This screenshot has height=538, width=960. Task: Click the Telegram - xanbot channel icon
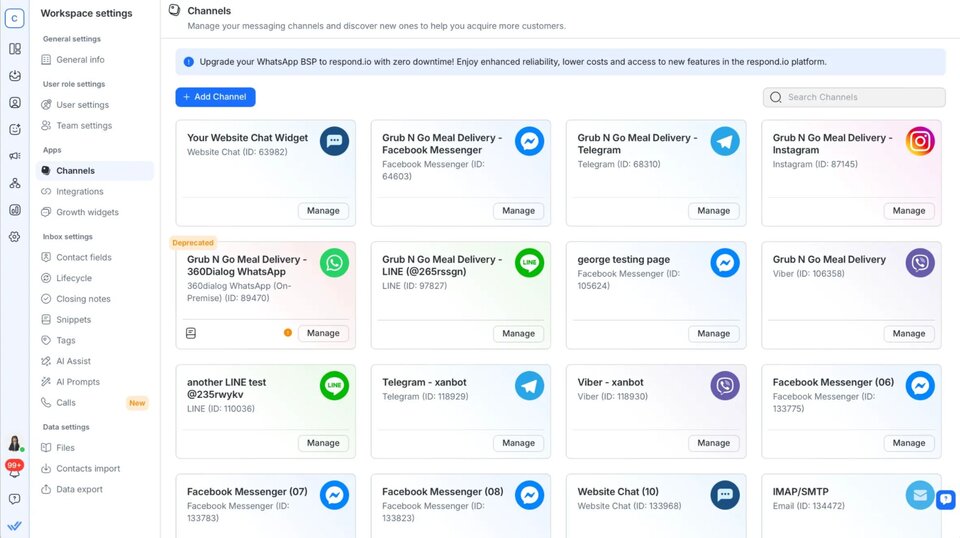tap(530, 386)
